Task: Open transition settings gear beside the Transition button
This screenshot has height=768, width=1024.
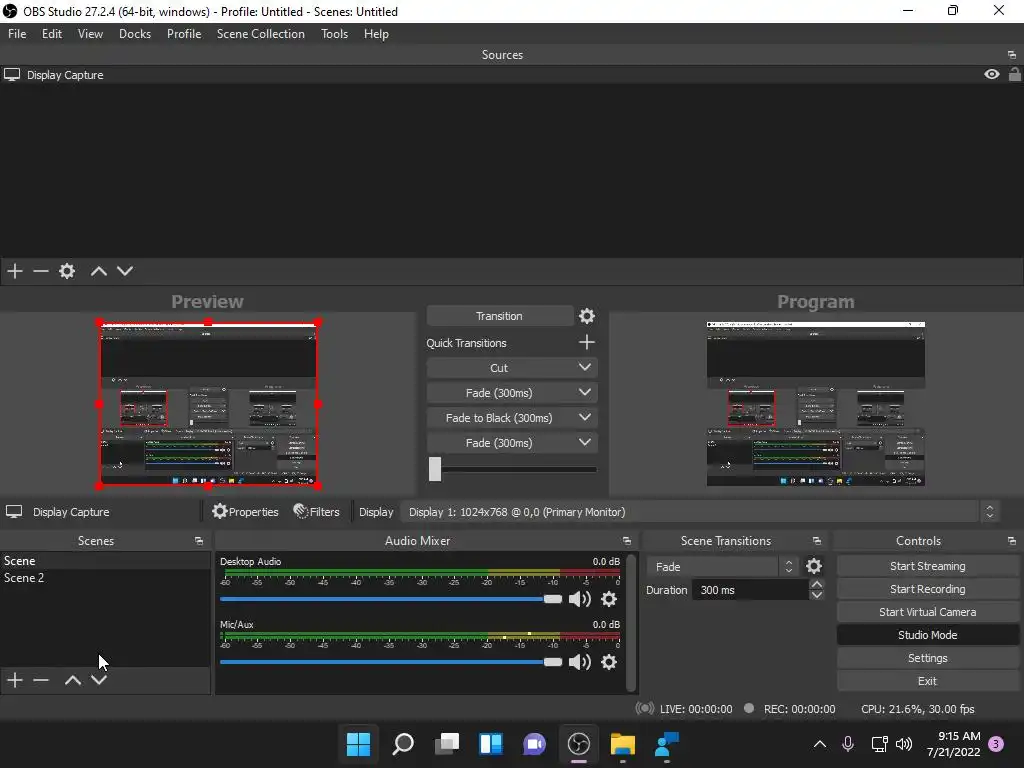Action: (586, 316)
